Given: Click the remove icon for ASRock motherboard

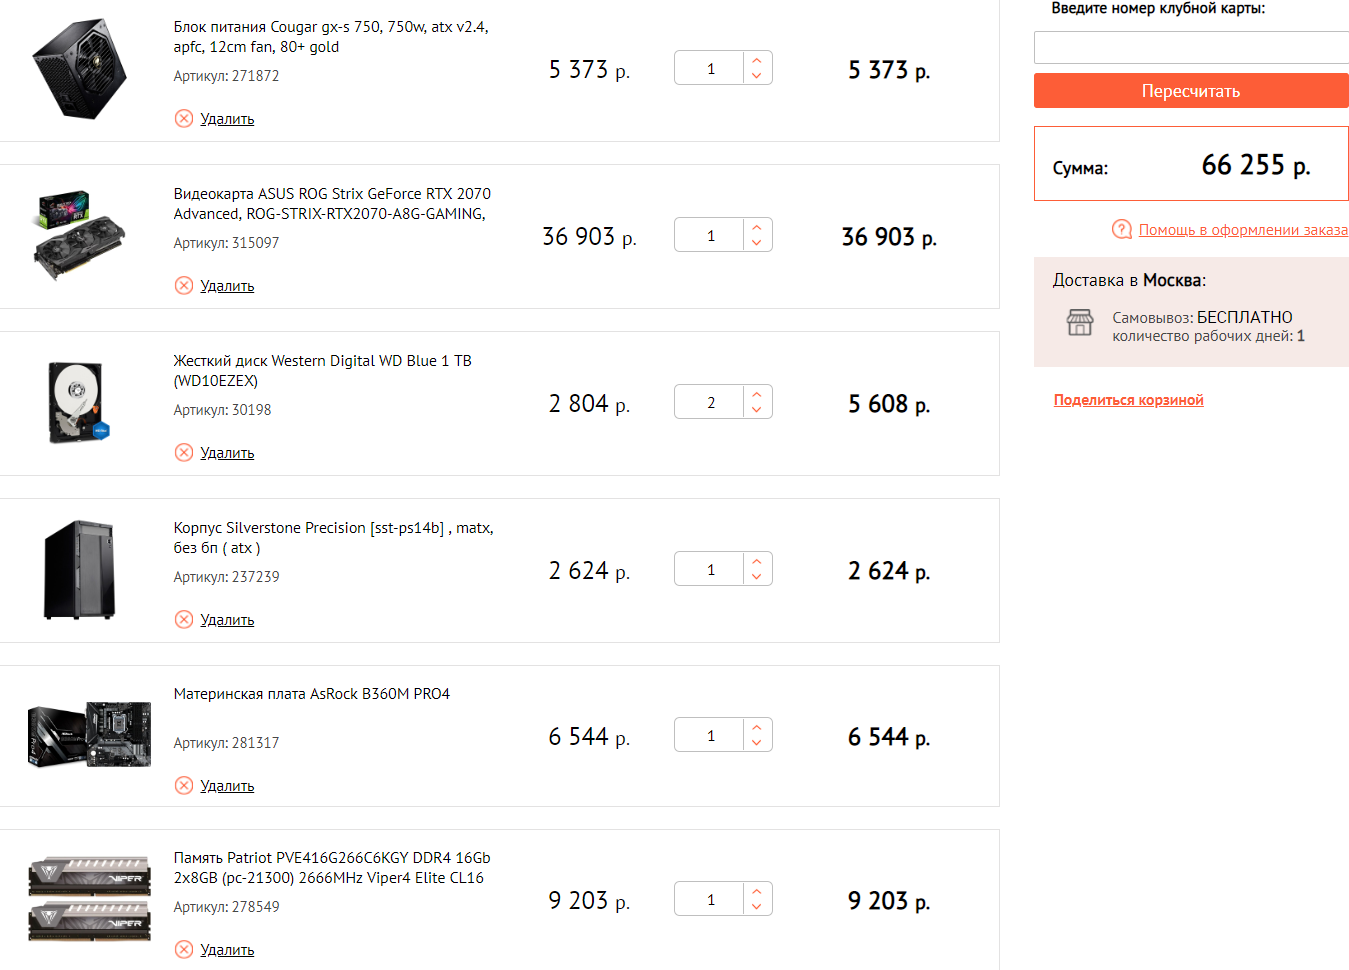Looking at the screenshot, I should (x=184, y=786).
